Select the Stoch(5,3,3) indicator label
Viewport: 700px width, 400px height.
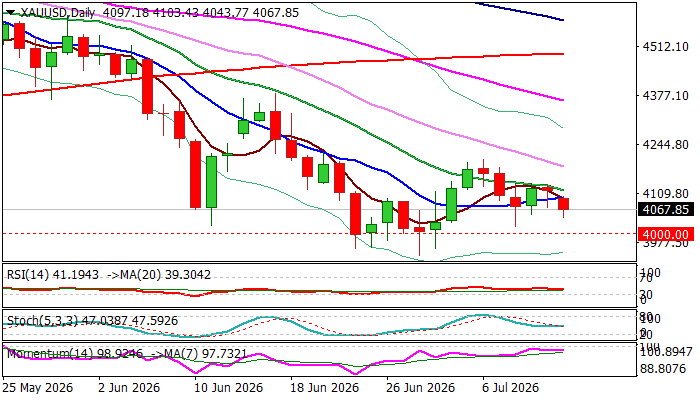[x=42, y=321]
